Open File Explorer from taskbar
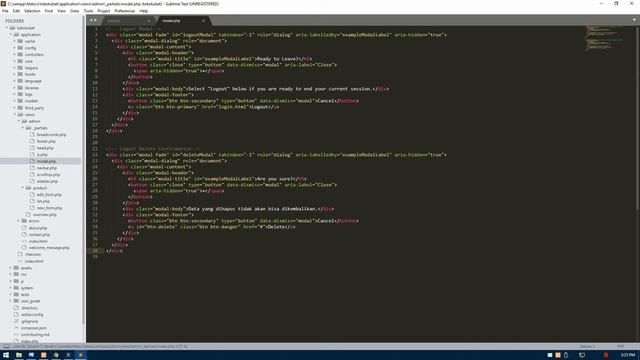Image resolution: width=640 pixels, height=360 pixels. click(x=19, y=355)
